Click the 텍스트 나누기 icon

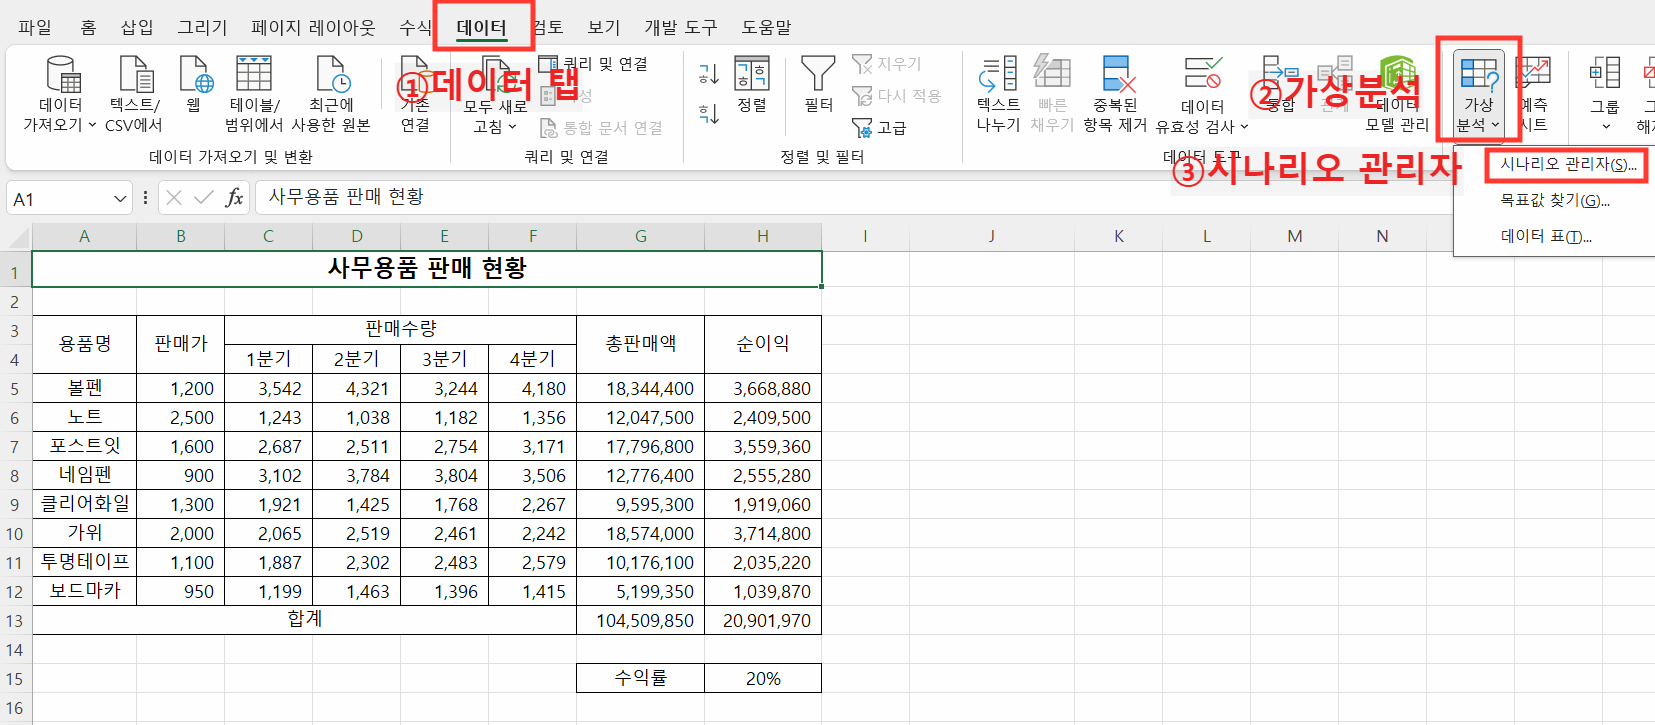(998, 74)
